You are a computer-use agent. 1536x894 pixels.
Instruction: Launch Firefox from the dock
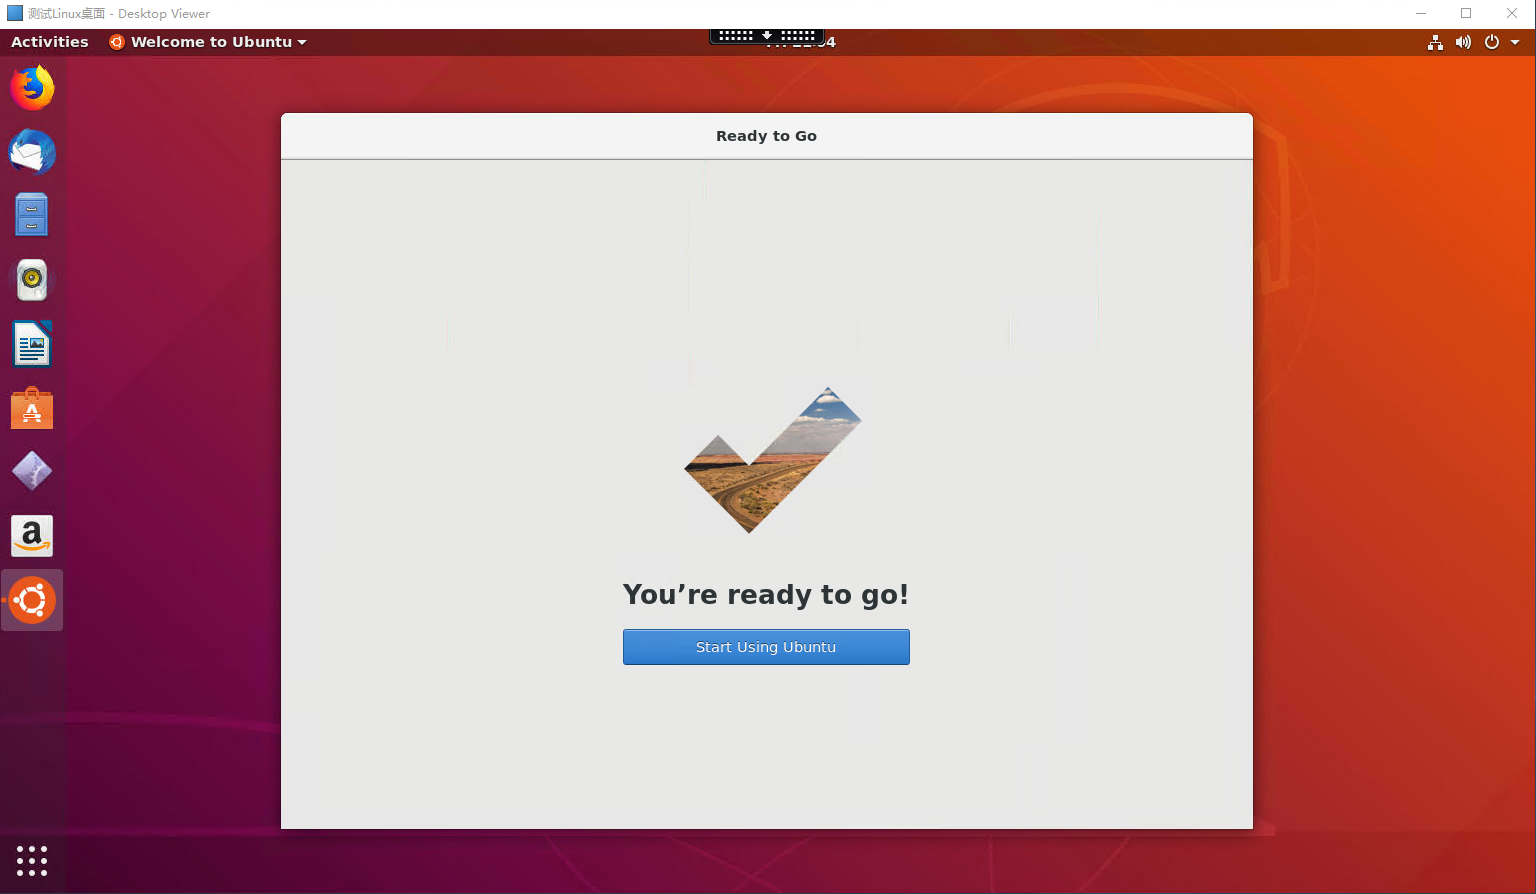[31, 87]
